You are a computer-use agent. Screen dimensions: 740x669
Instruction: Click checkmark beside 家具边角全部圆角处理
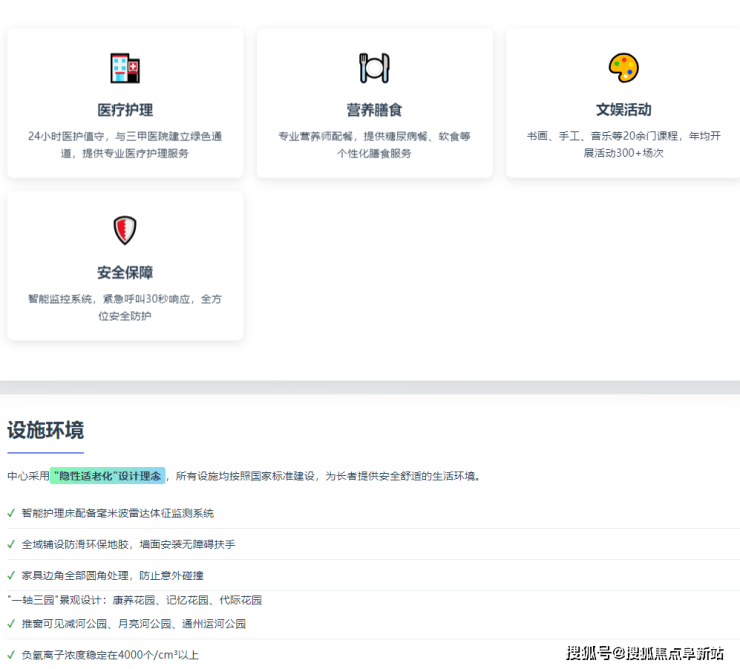(11, 575)
